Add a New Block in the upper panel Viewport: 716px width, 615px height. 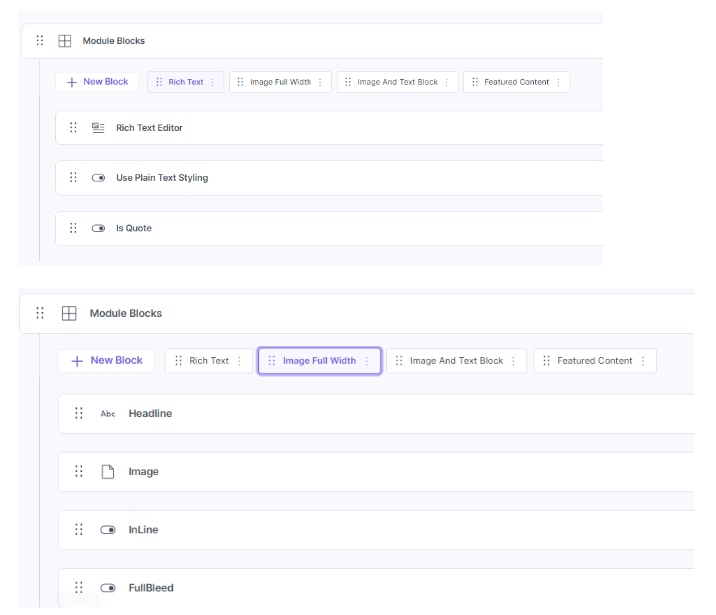(97, 82)
